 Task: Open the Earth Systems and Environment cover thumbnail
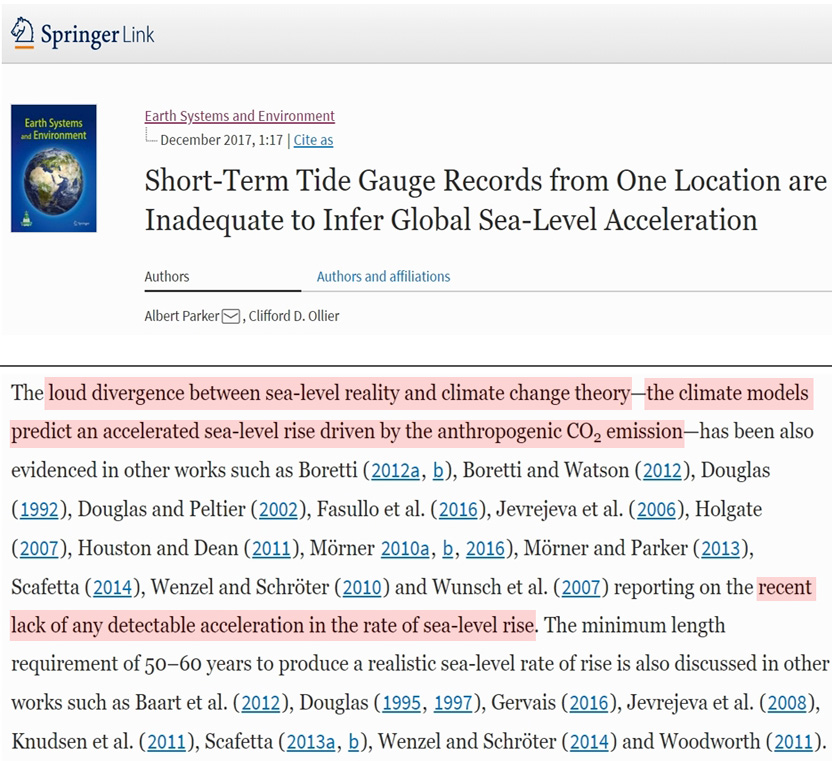tap(54, 168)
